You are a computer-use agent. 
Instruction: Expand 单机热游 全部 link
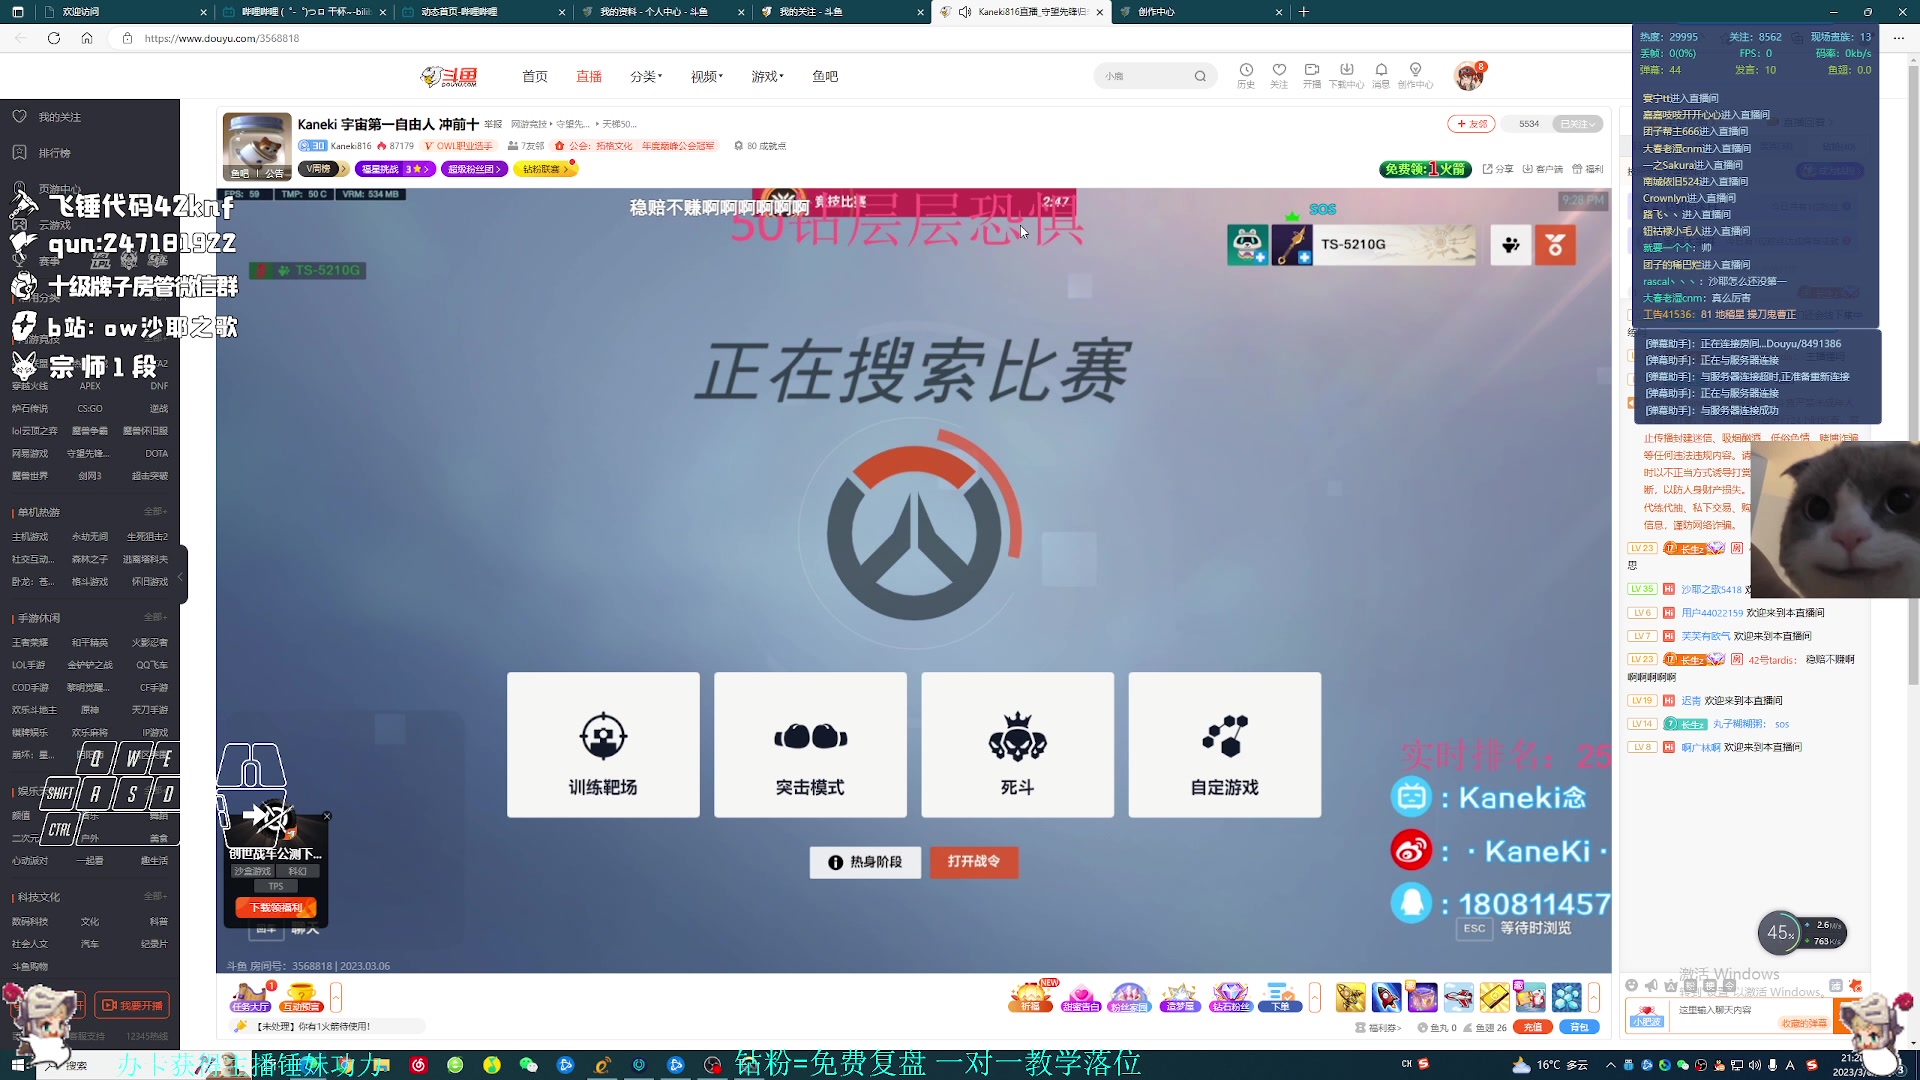coord(154,511)
